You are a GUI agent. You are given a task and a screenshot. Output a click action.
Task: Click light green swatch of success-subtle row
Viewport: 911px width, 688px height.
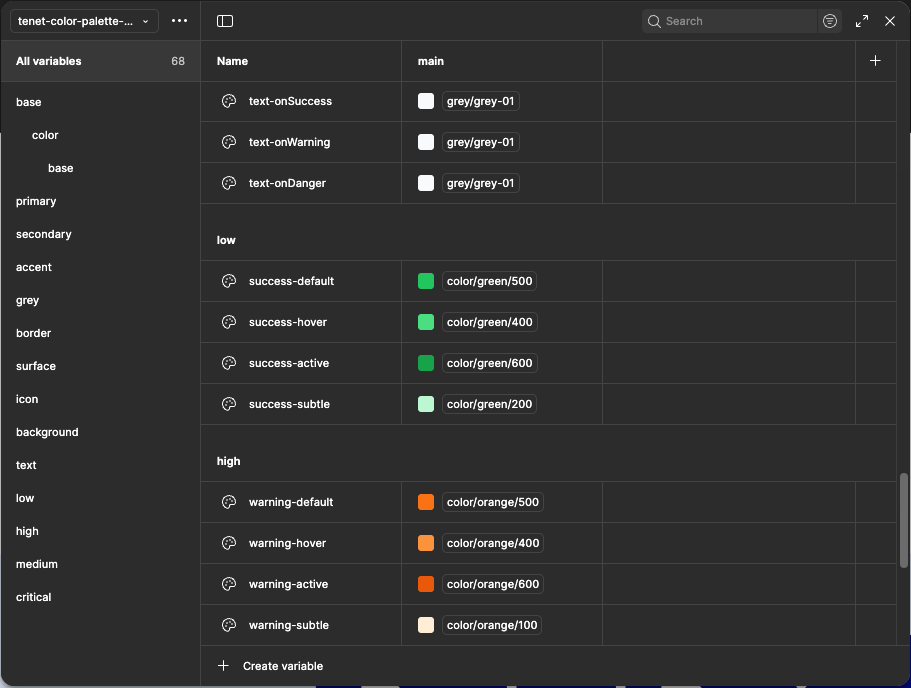(x=426, y=404)
